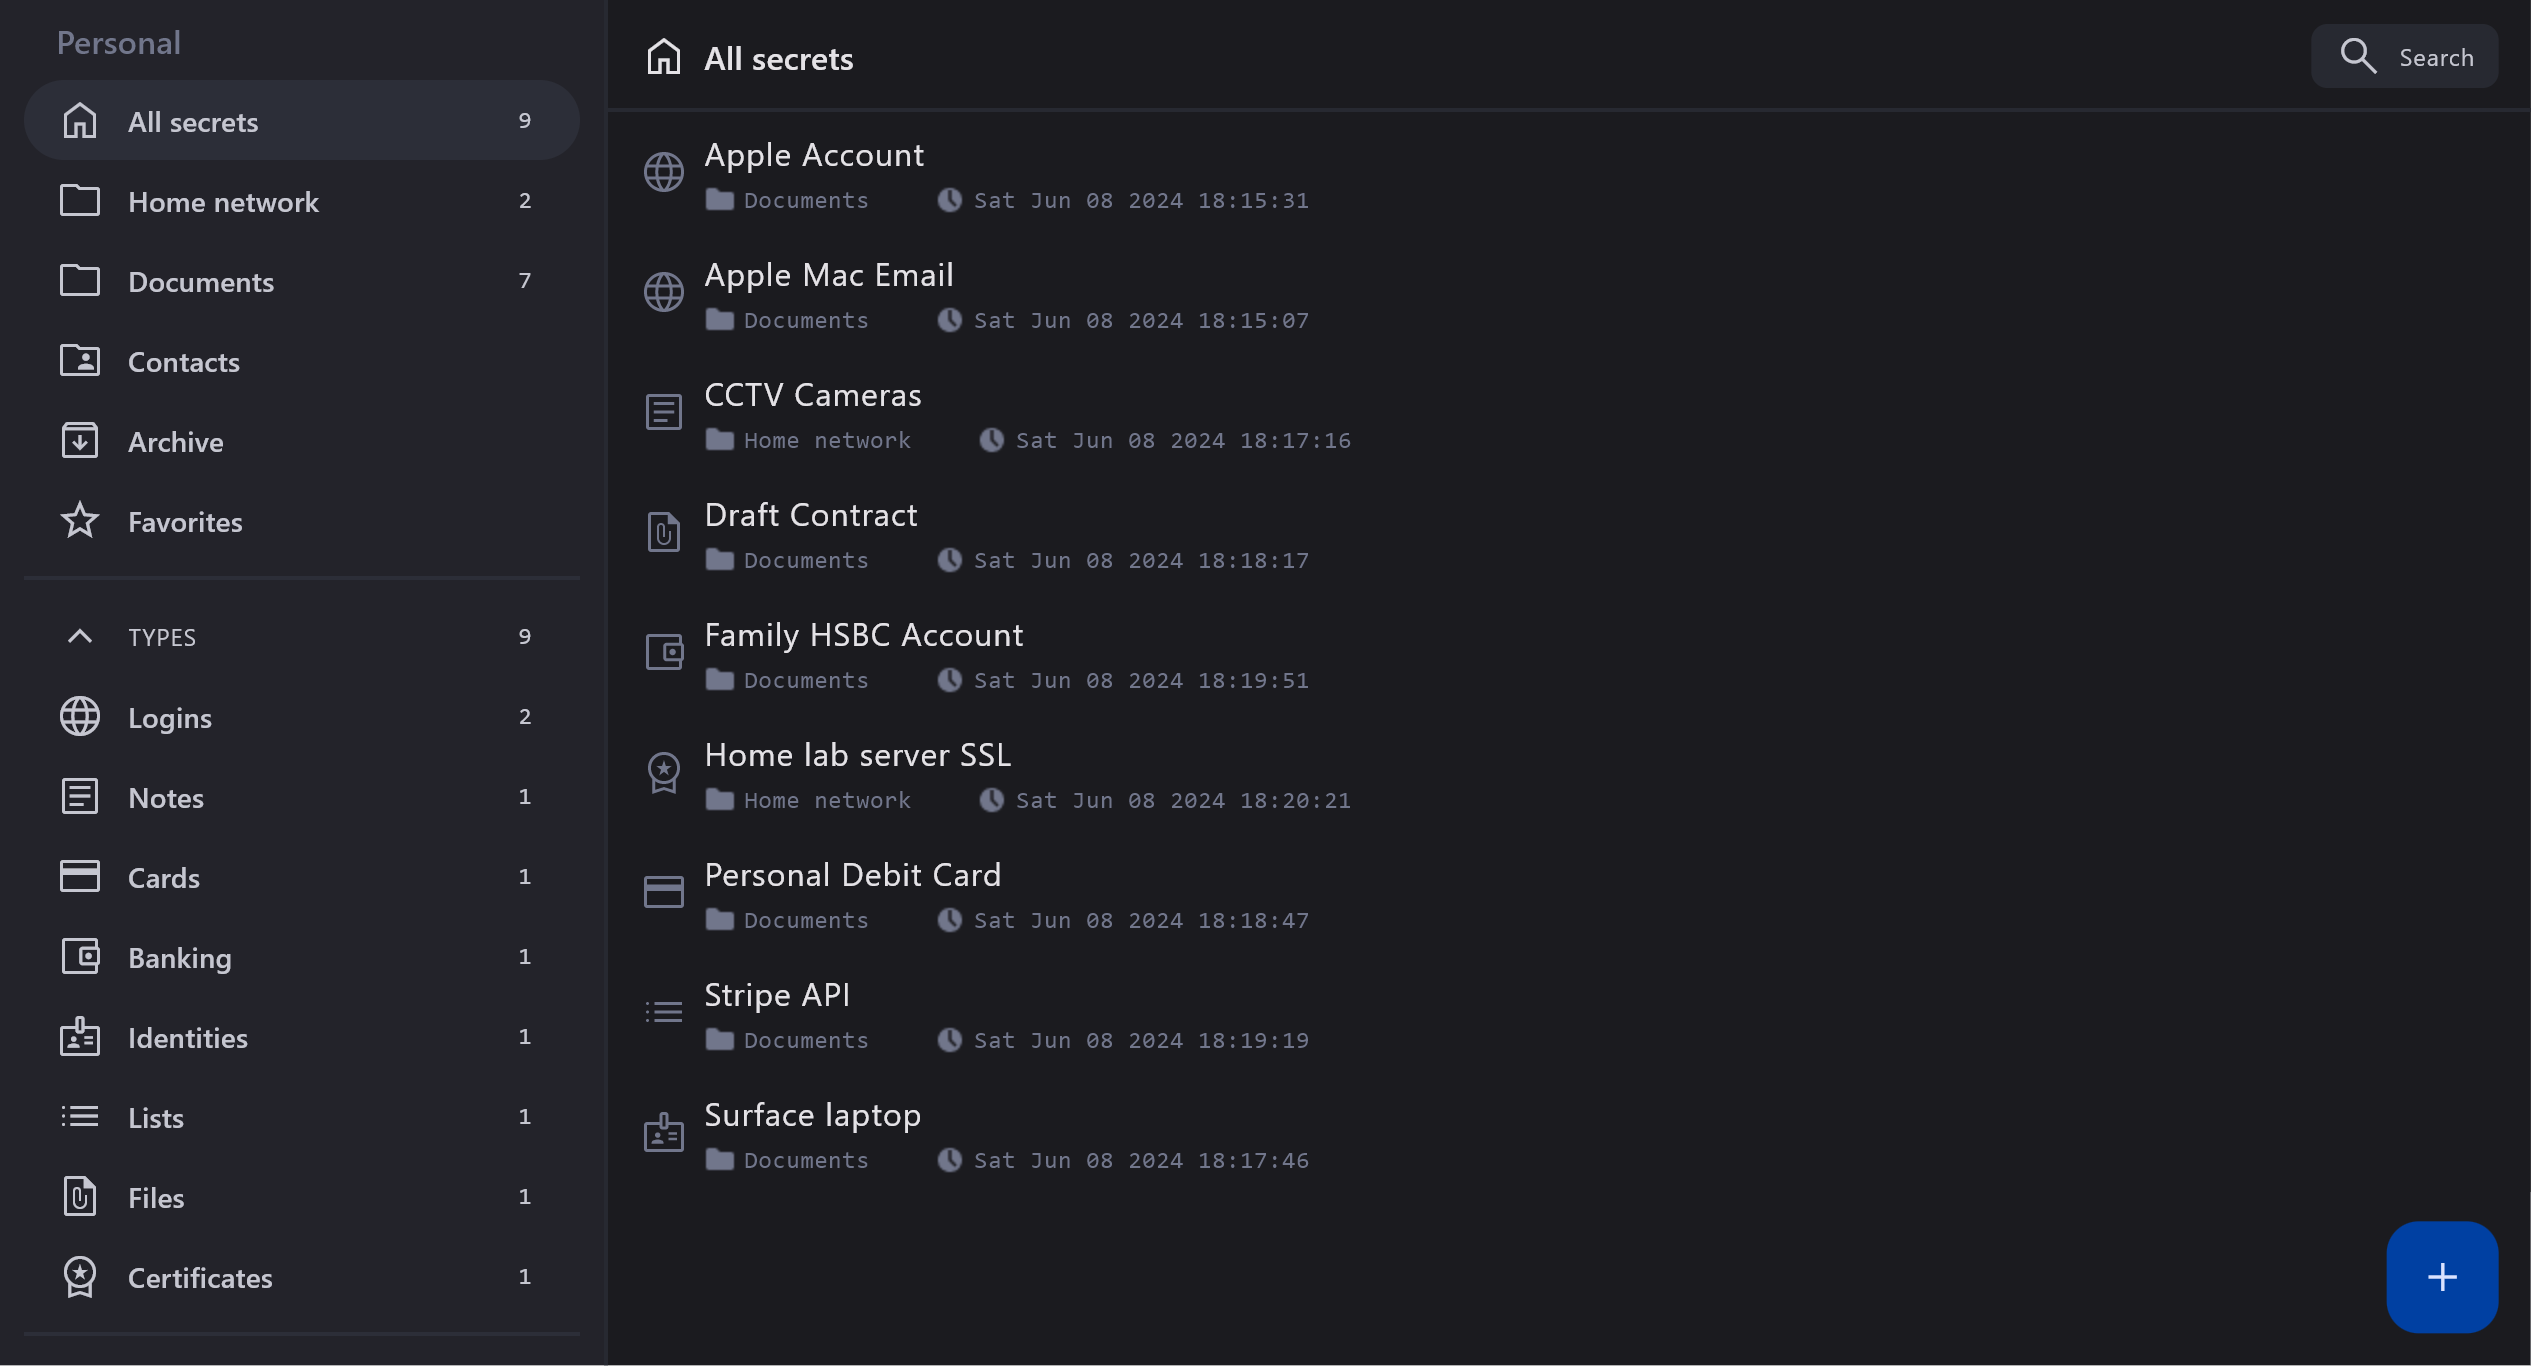Screen dimensions: 2531x1366
Task: Click the card icon for Personal Debit Card
Action: click(663, 892)
